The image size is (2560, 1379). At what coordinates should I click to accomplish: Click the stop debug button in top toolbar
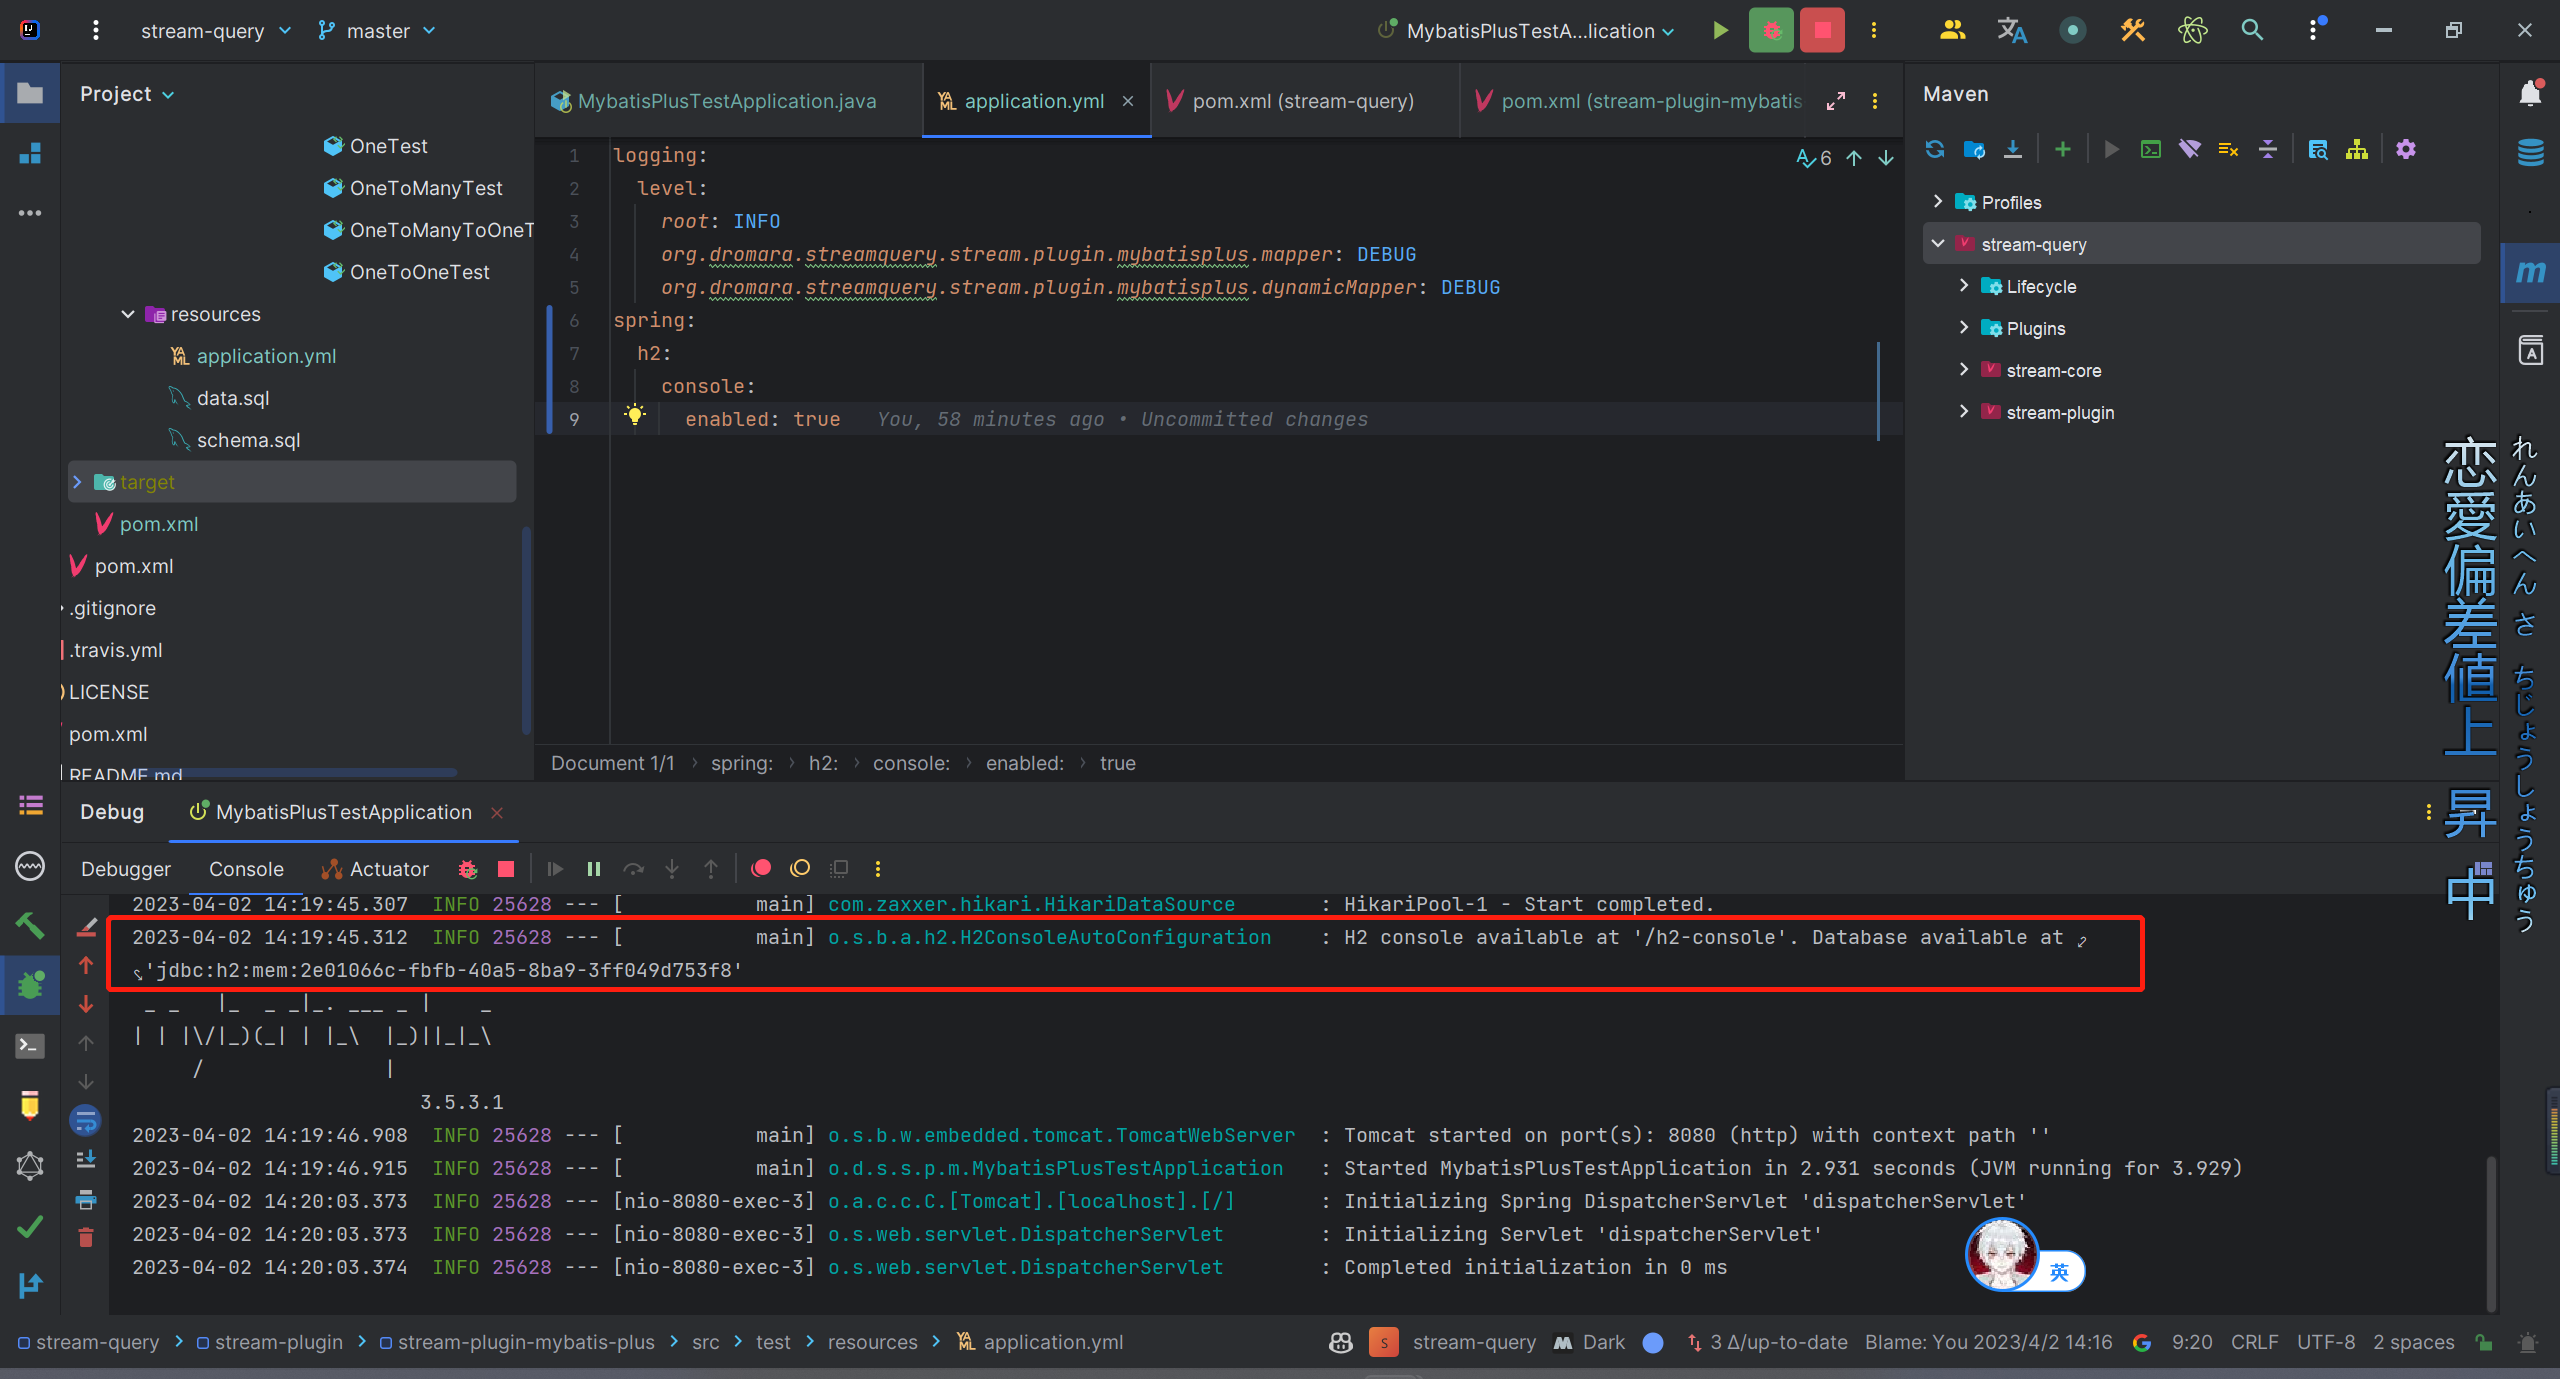point(1822,30)
